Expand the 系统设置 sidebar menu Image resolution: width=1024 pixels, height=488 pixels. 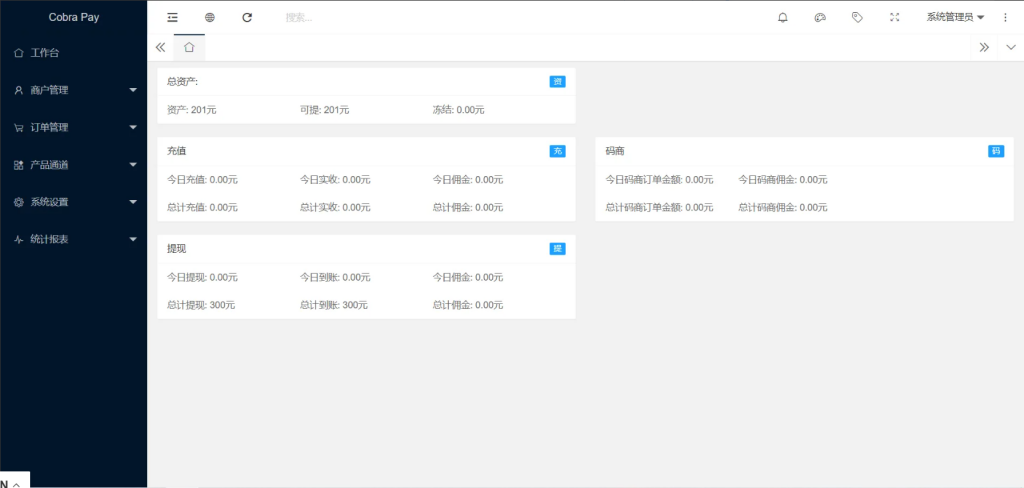(73, 202)
